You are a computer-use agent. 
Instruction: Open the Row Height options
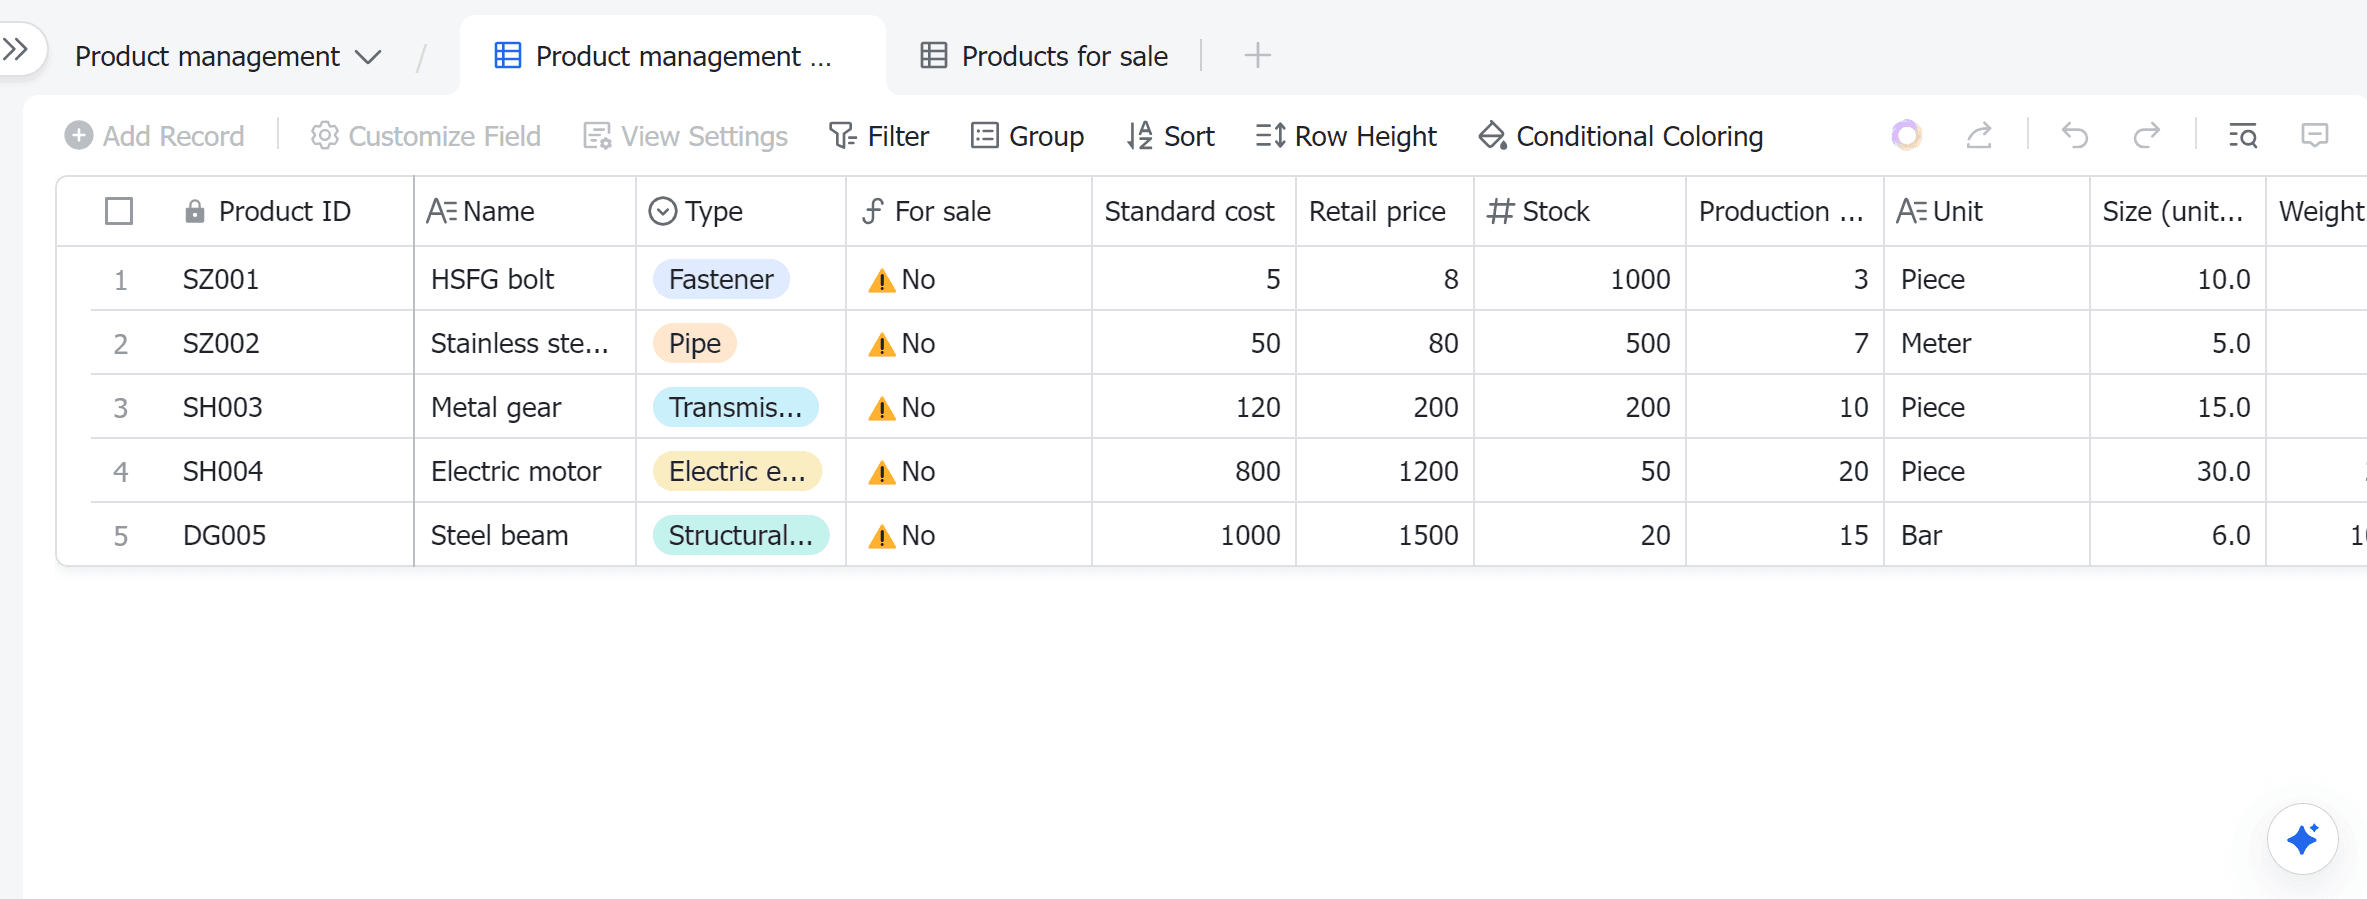tap(1346, 135)
